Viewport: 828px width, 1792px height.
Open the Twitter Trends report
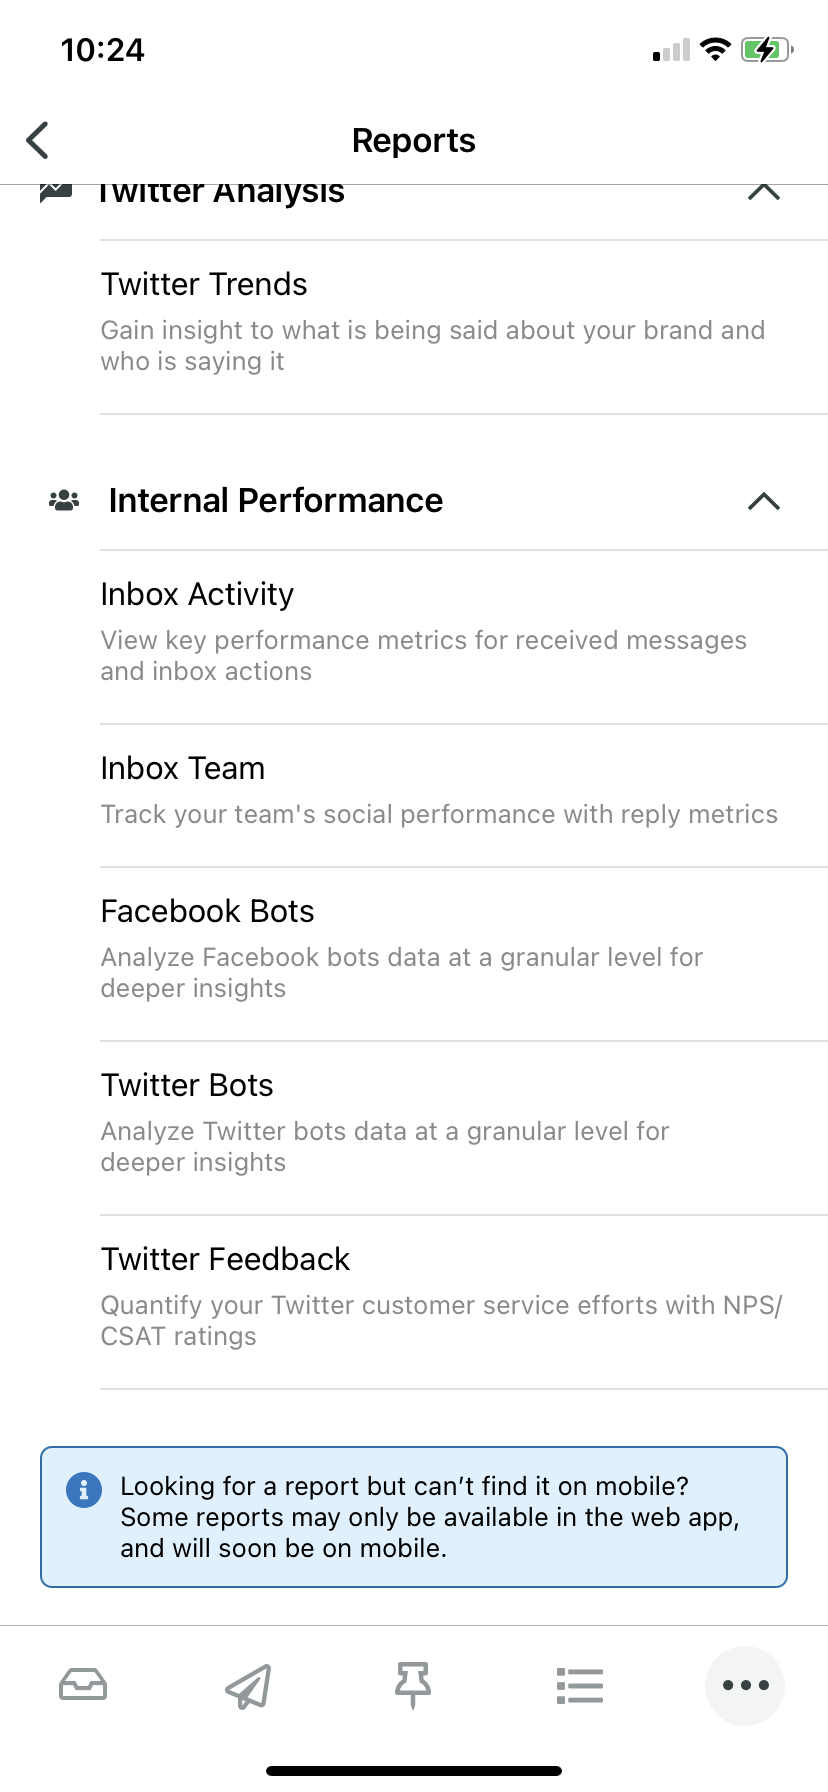[414, 320]
